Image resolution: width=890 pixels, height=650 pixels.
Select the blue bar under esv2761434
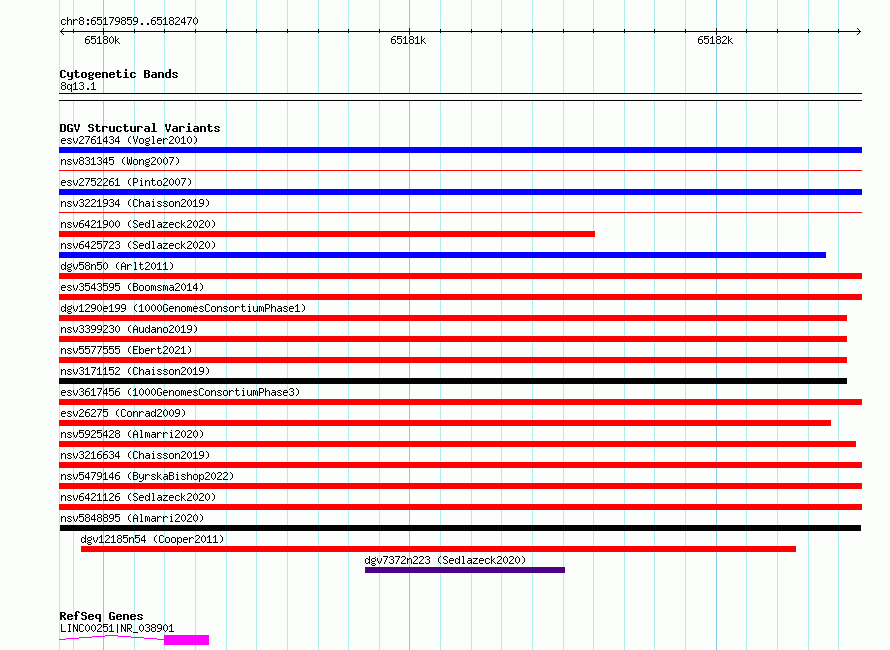[x=460, y=150]
